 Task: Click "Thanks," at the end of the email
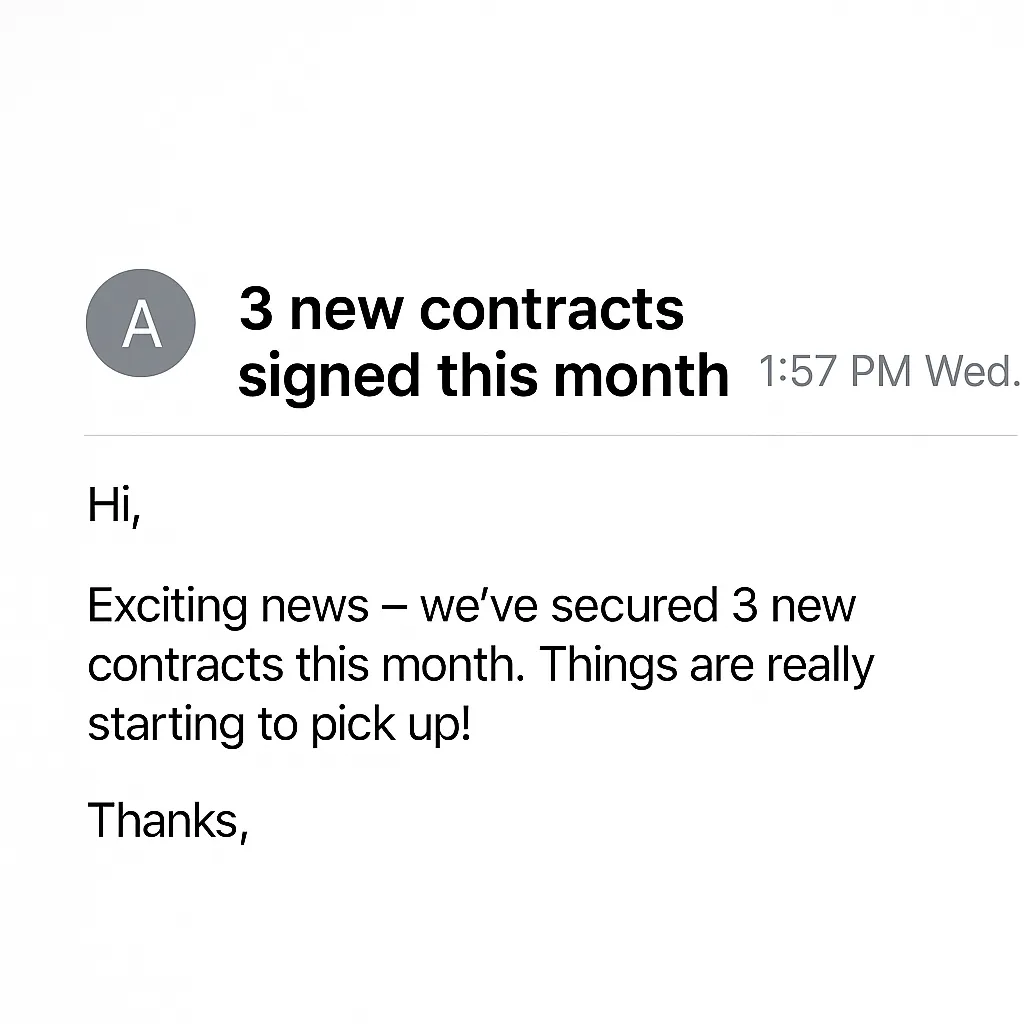click(x=168, y=820)
